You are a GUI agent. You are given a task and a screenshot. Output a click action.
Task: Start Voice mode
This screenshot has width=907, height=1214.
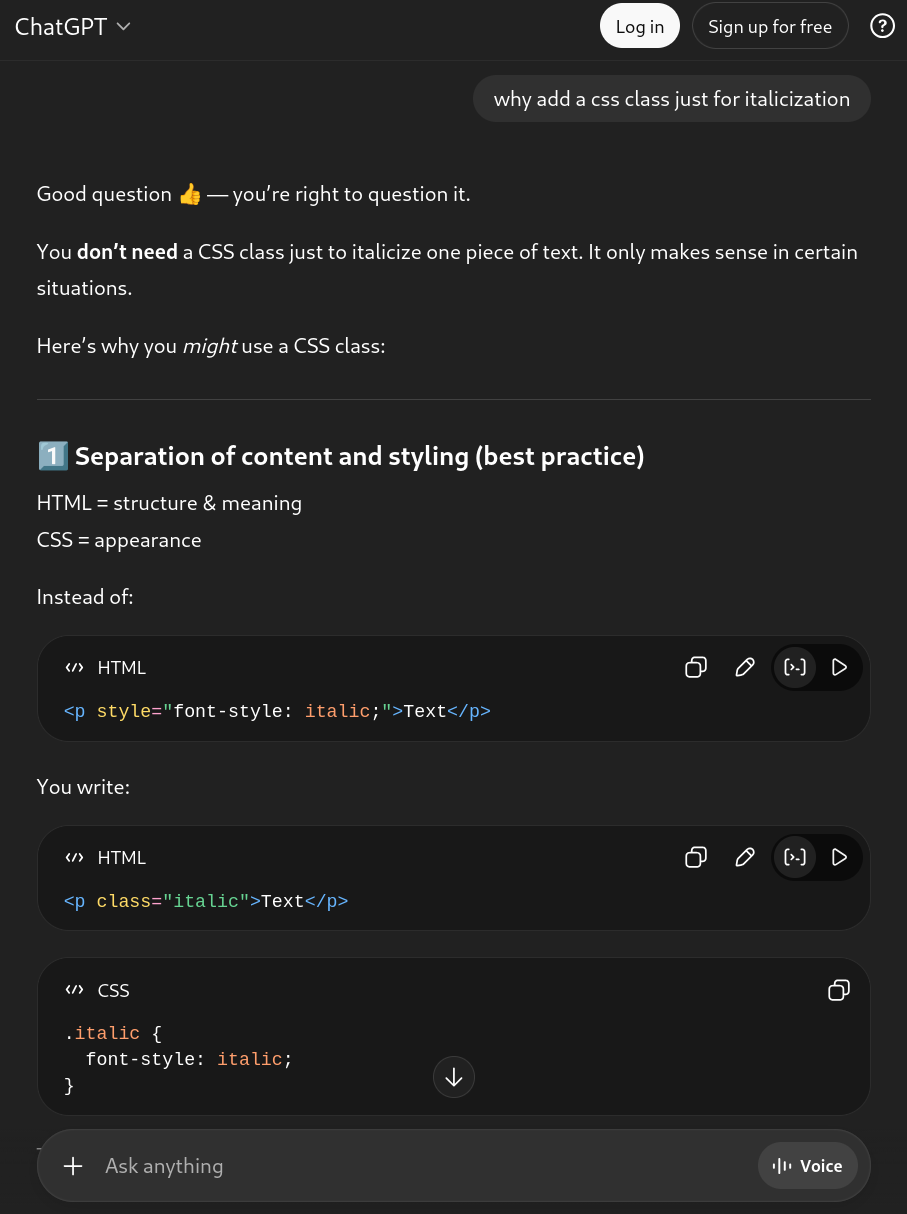(x=808, y=1166)
